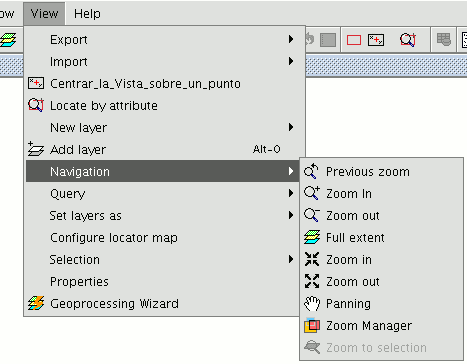467x364 pixels.
Task: Open Zoom Manager from the submenu
Action: tap(381, 326)
